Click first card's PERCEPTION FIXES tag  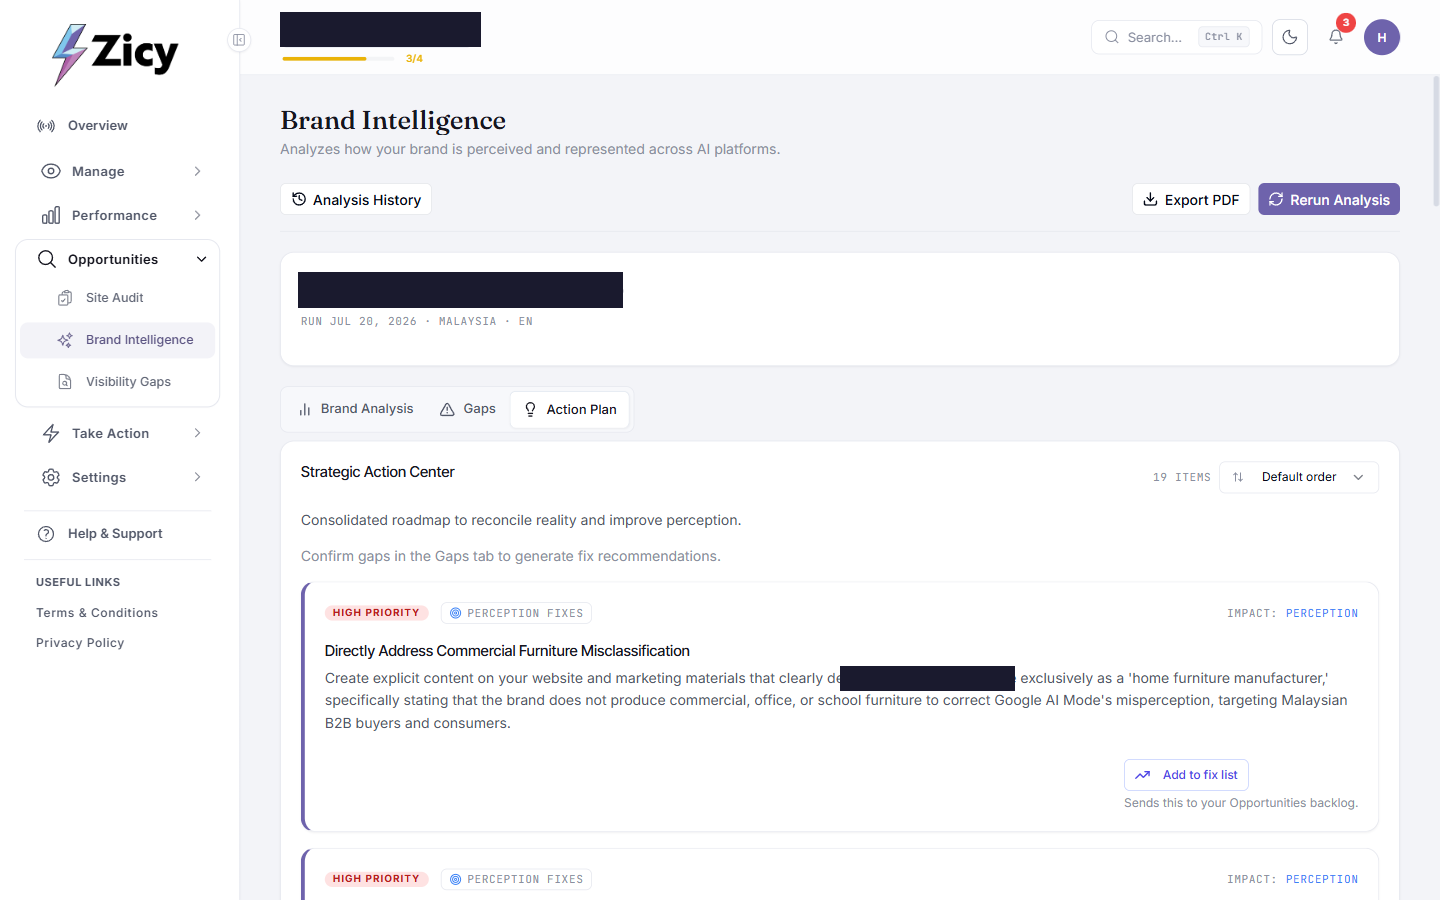516,613
